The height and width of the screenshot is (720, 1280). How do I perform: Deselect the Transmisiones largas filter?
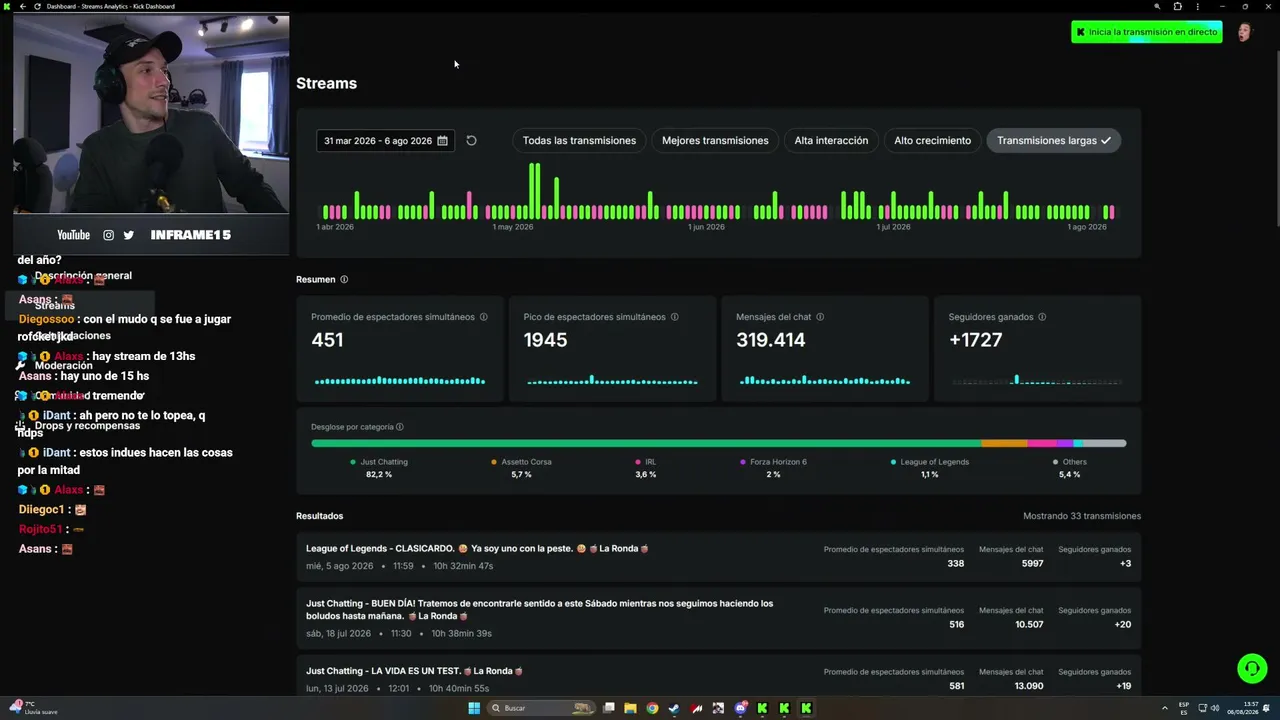[x=1054, y=141]
